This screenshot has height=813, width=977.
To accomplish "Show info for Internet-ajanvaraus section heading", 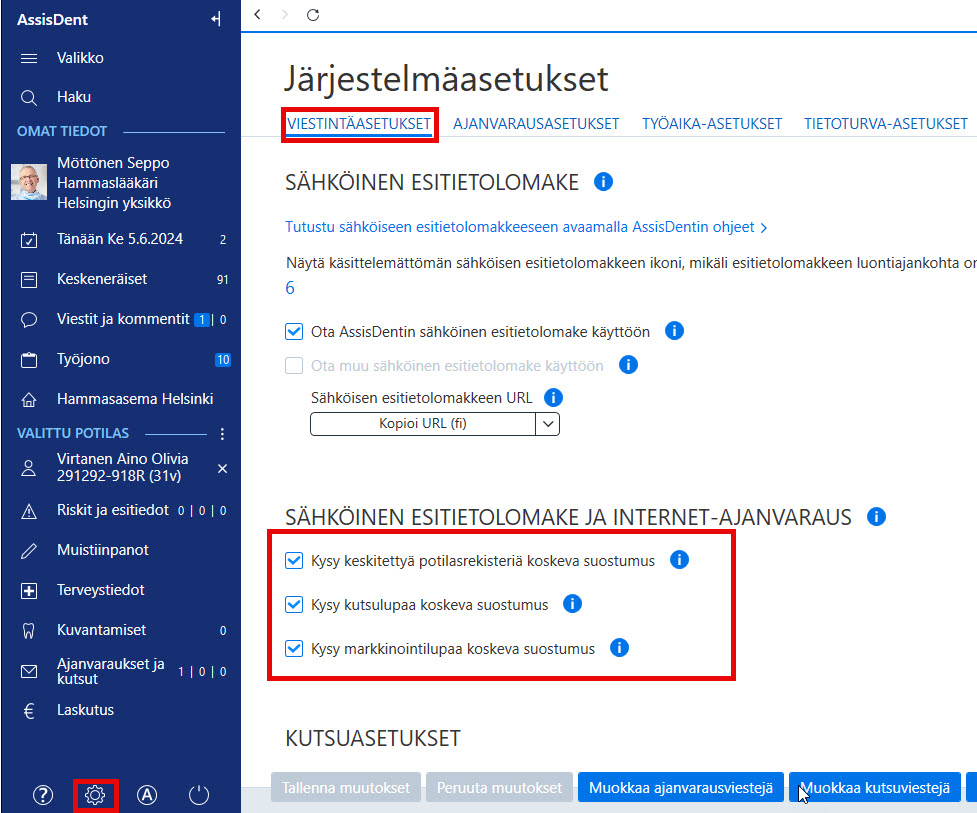I will [876, 516].
